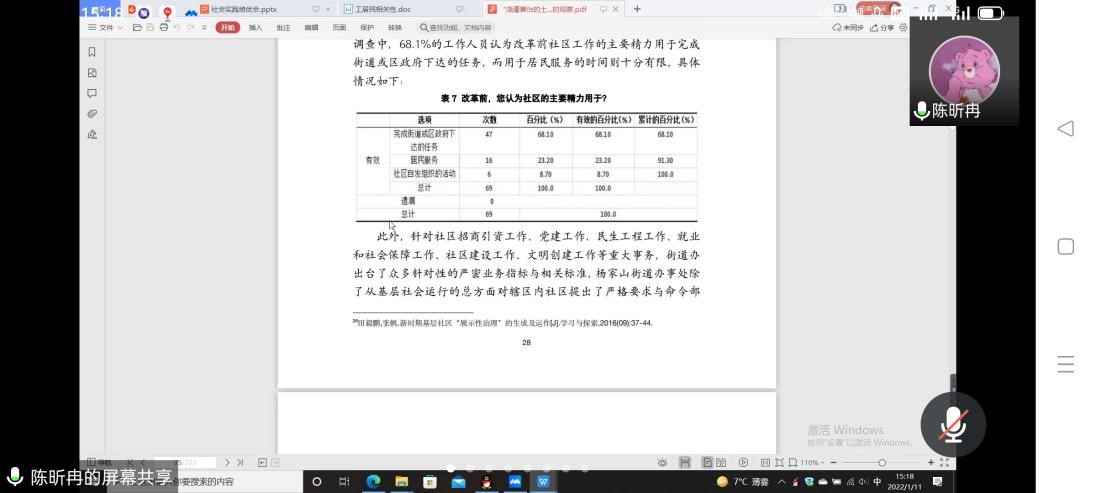Click the search box 查找功能、文档内容

point(455,28)
